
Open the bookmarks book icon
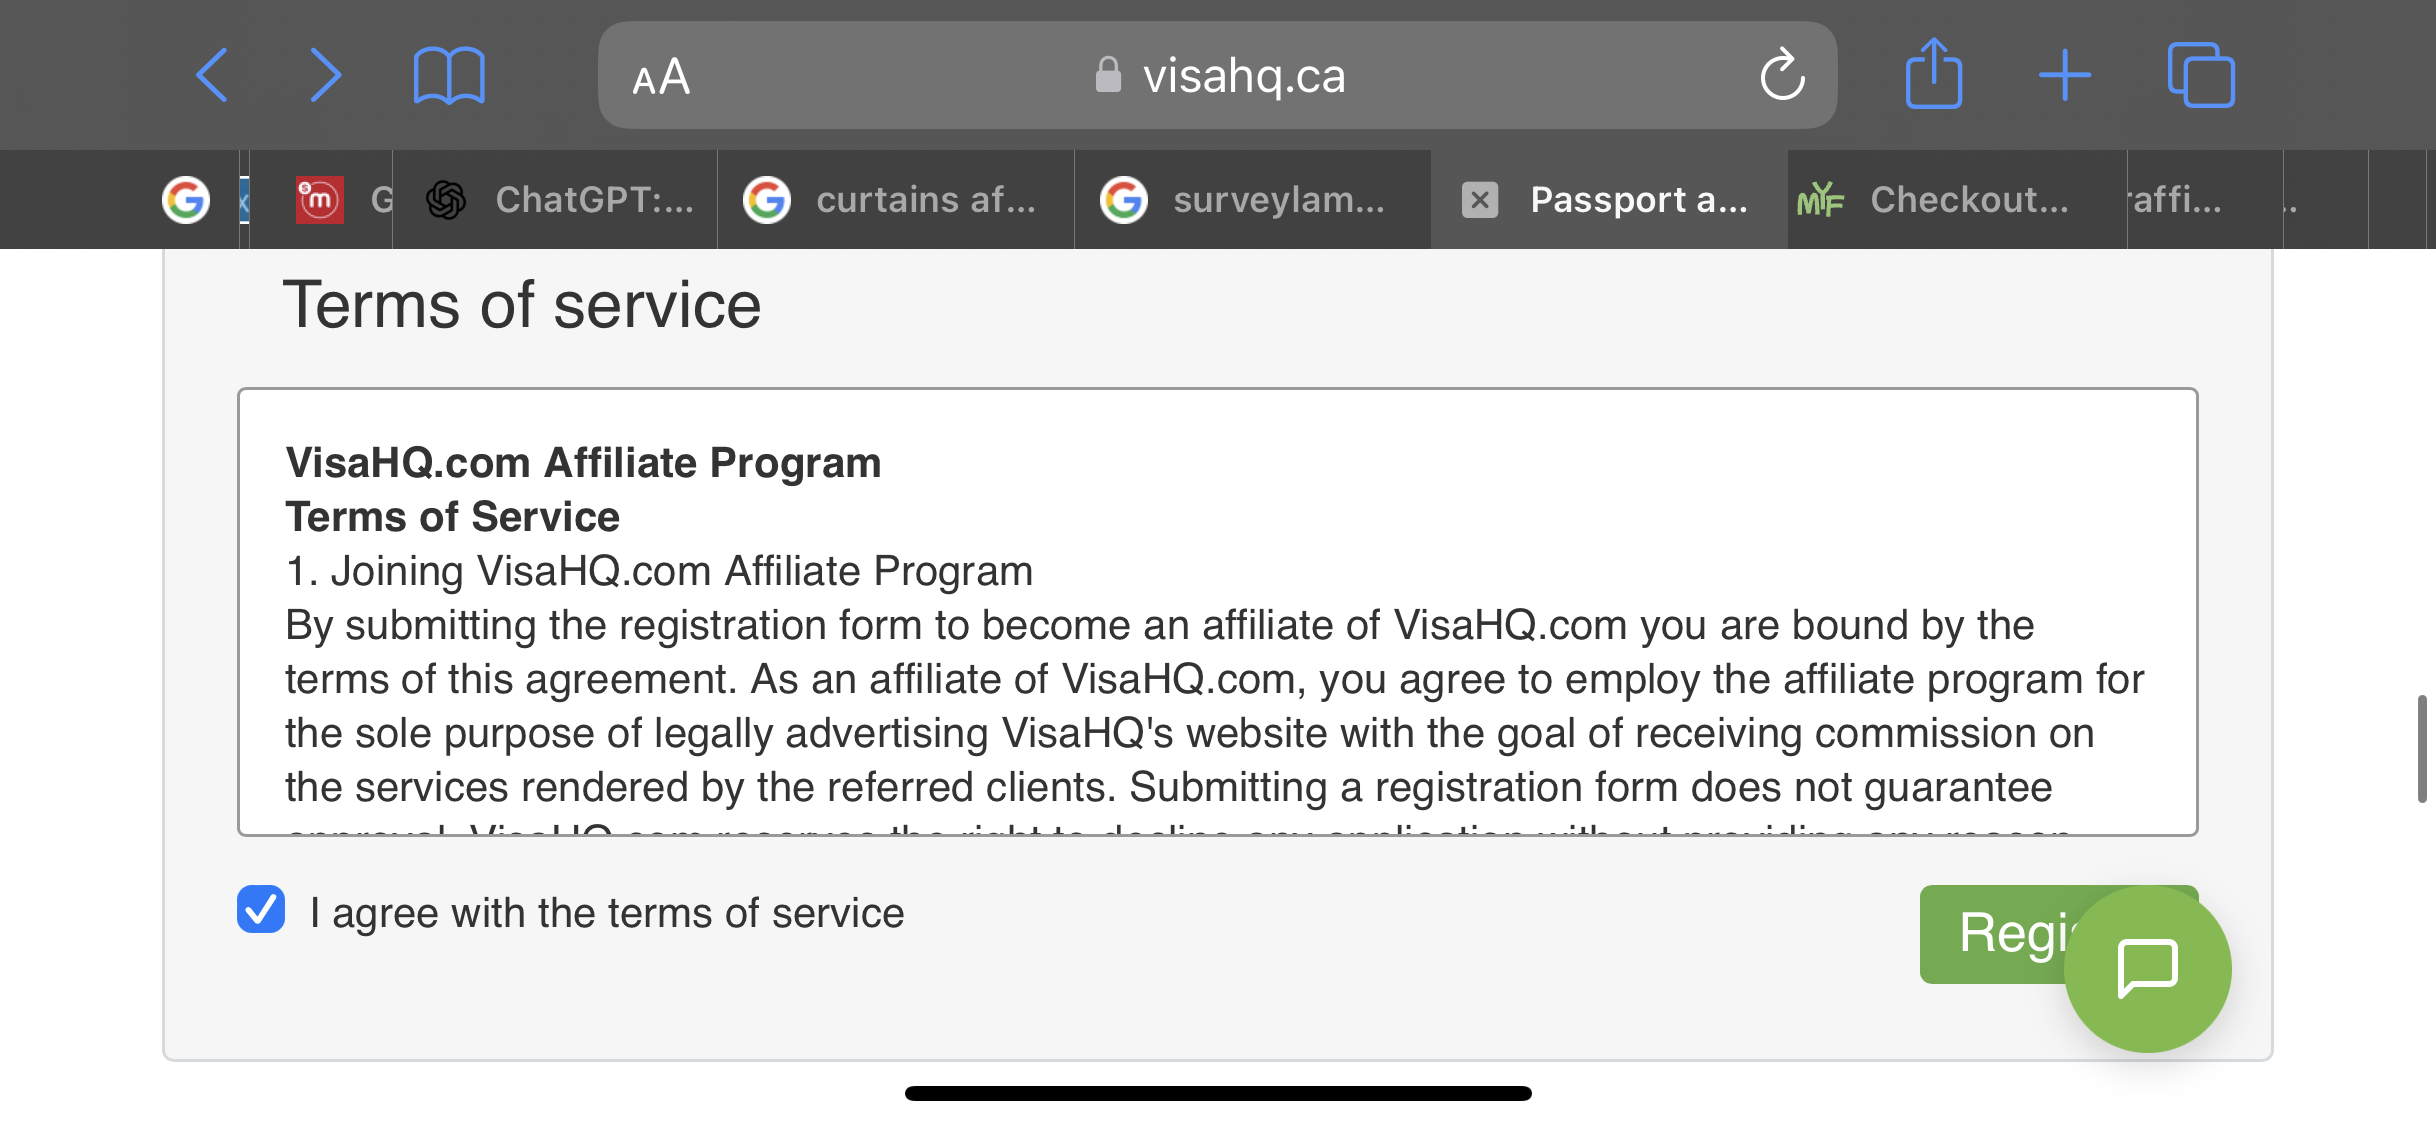[x=449, y=75]
